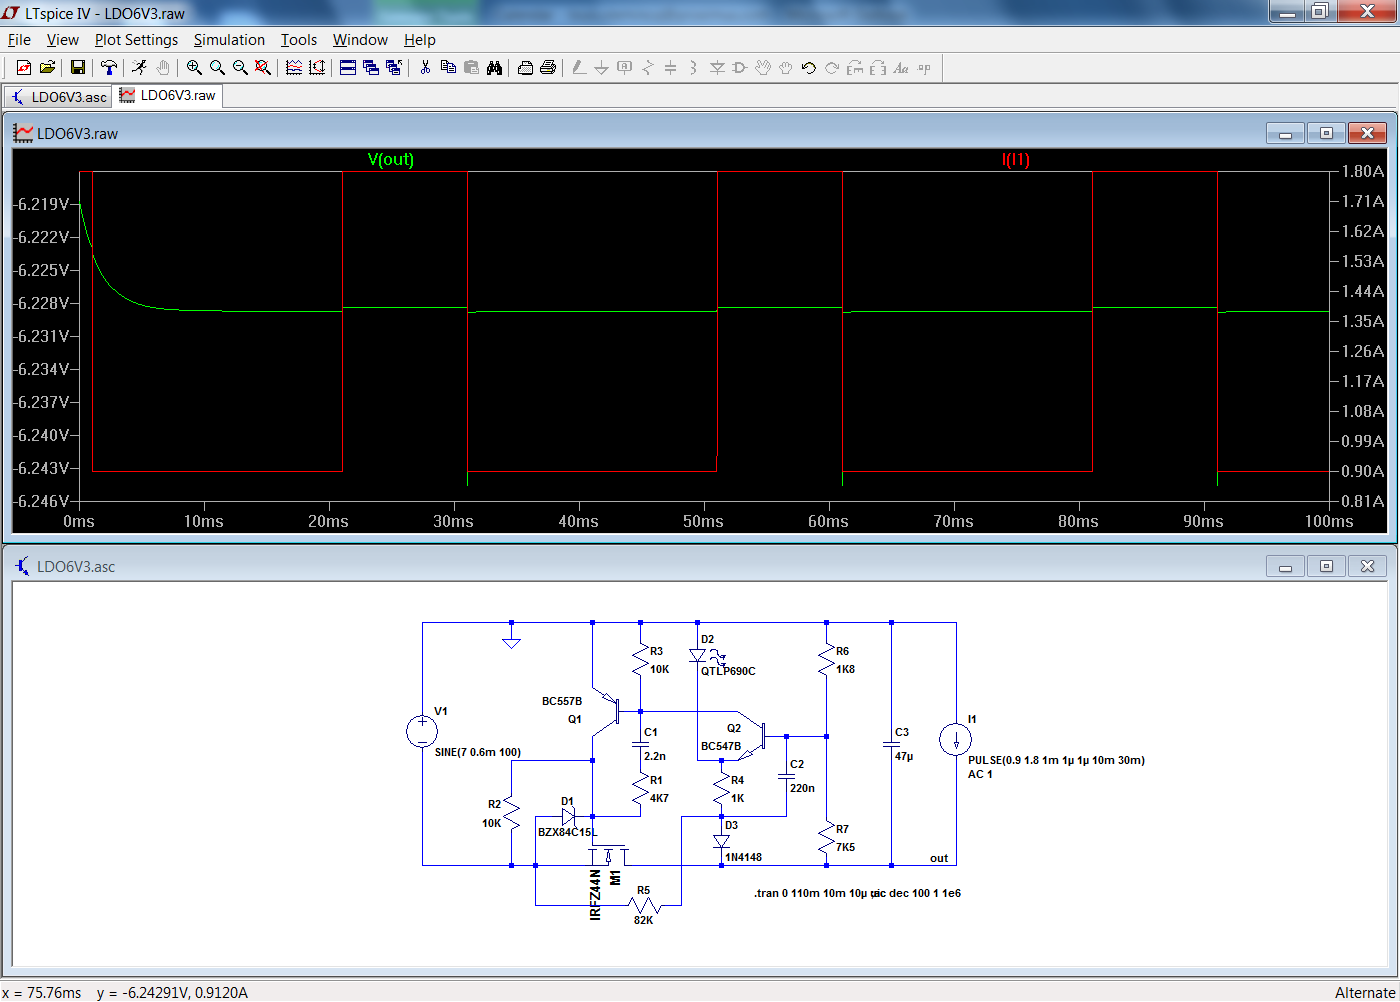Image resolution: width=1400 pixels, height=1002 pixels.
Task: Open the File menu
Action: click(19, 40)
